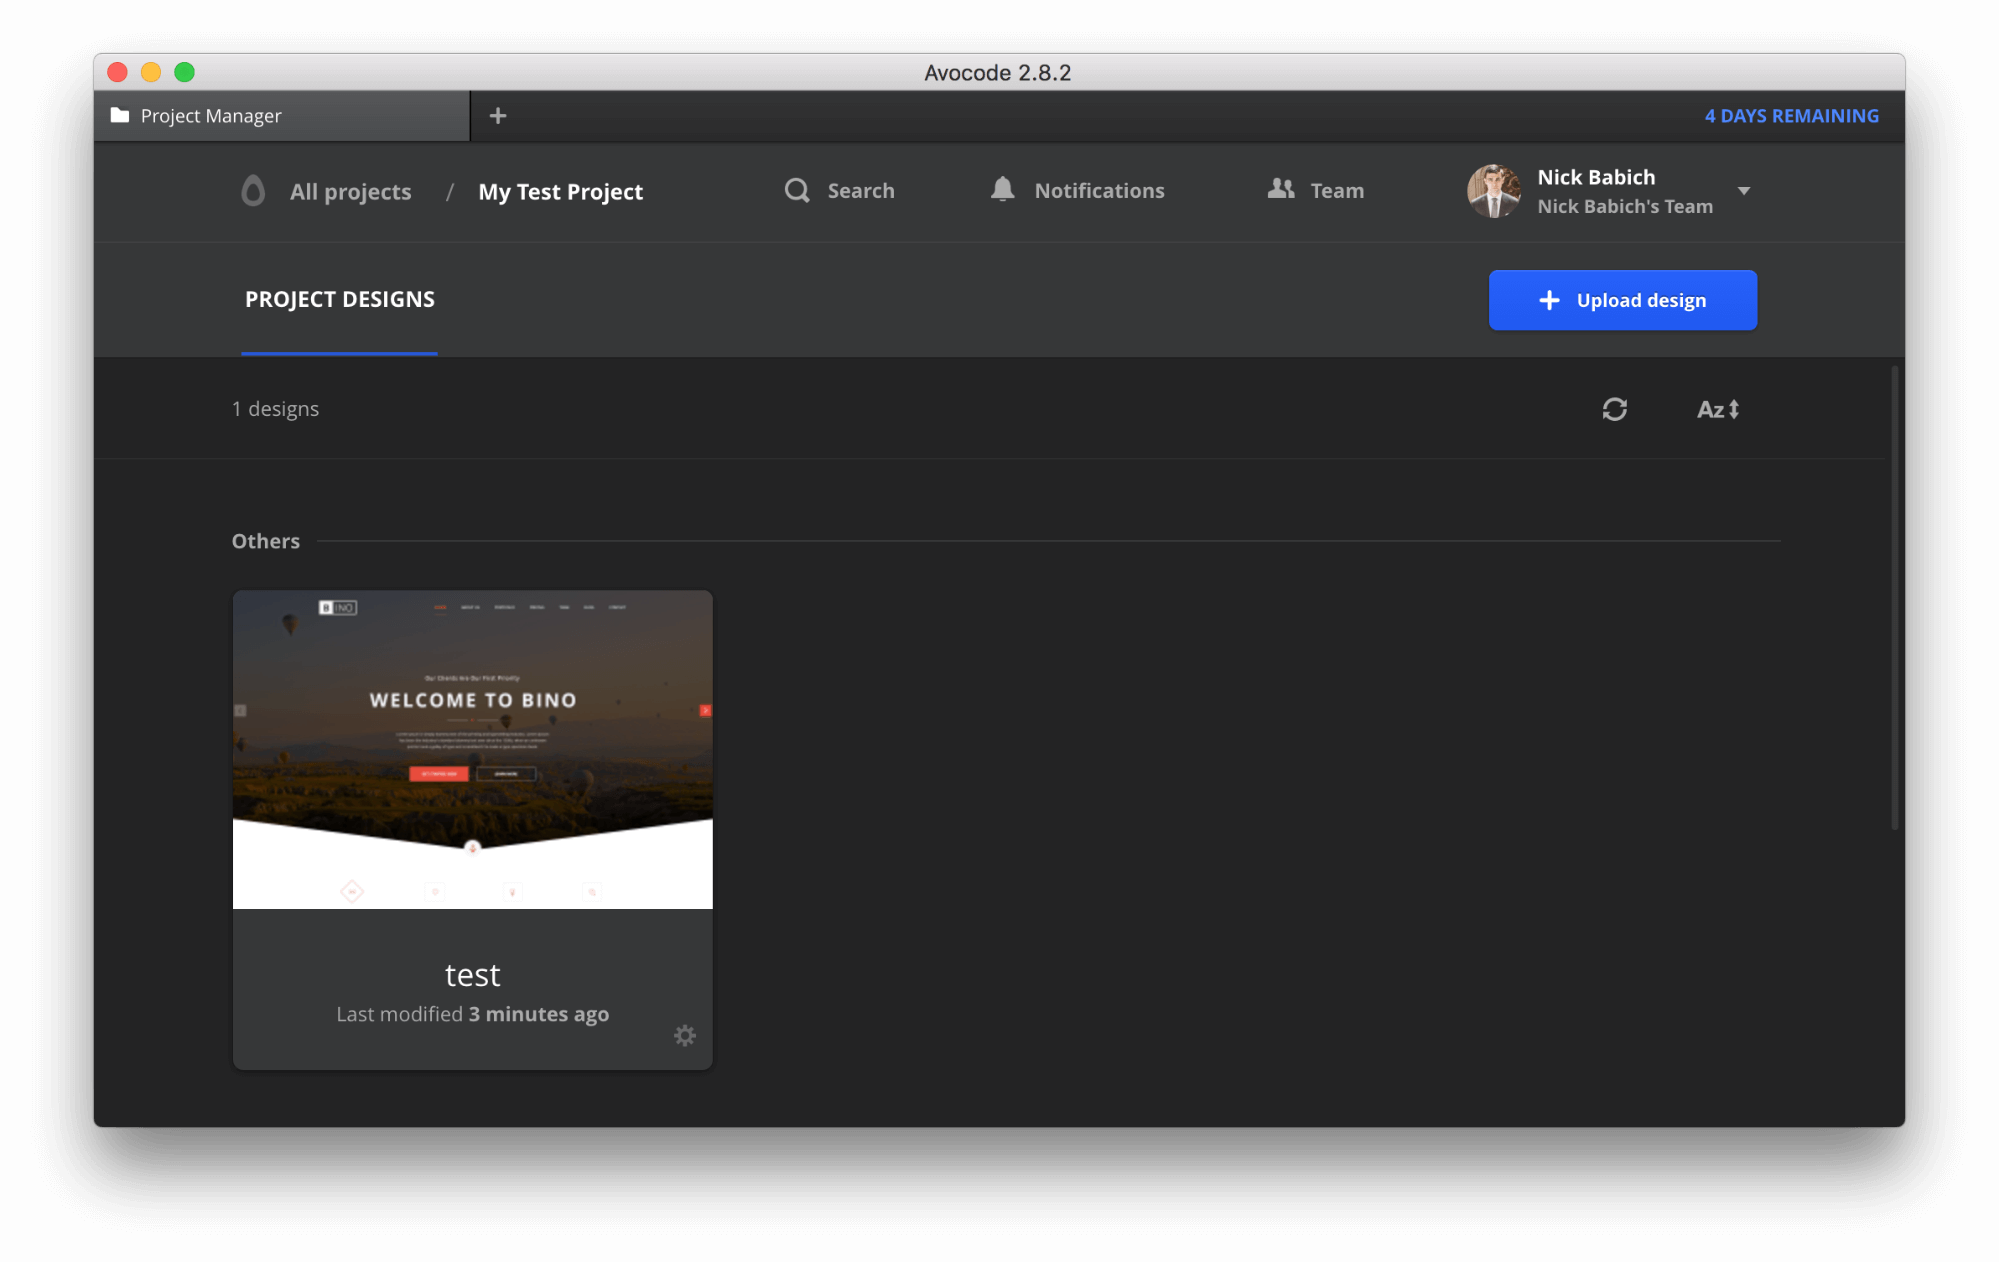Screen dimensions: 1999x1262
Task: Open notifications bell icon
Action: 1002,190
